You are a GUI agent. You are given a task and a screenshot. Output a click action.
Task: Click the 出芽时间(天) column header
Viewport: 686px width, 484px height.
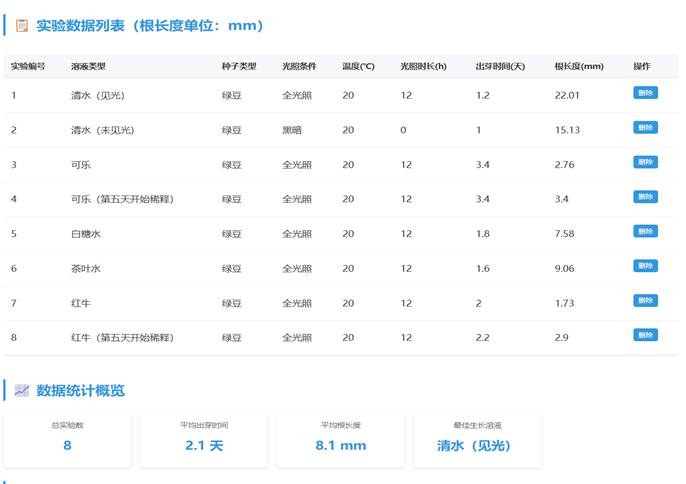500,66
